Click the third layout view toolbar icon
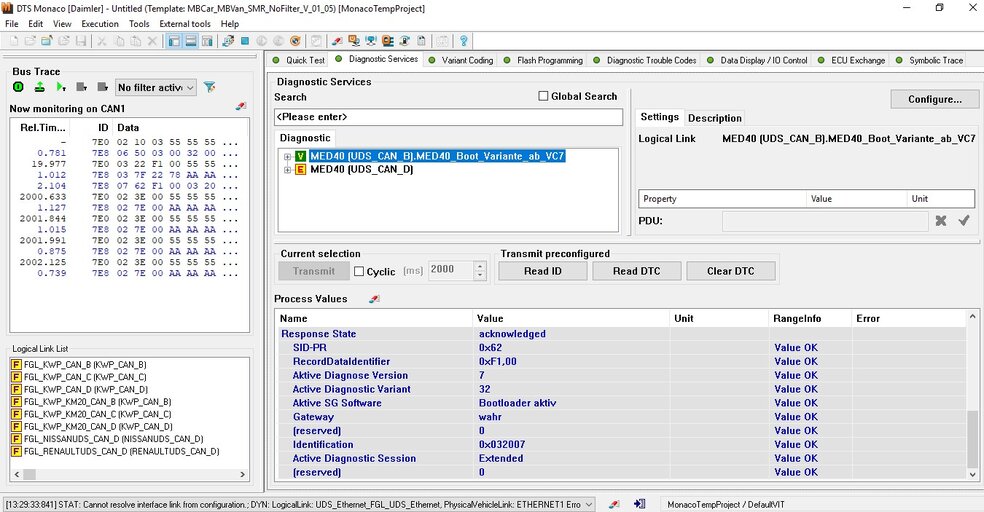 (x=207, y=41)
